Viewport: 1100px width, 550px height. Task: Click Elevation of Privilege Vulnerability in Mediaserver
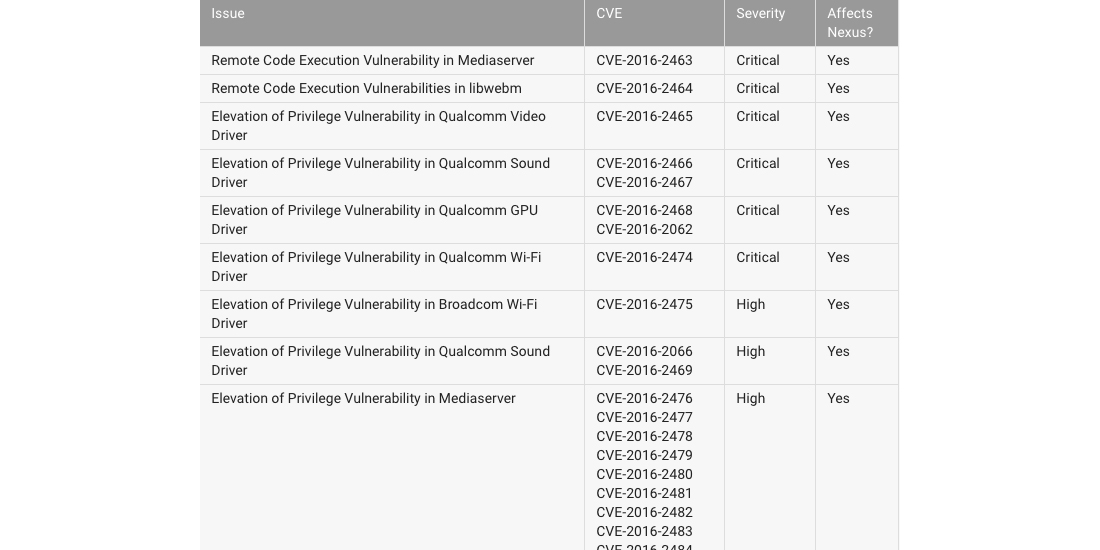[363, 398]
